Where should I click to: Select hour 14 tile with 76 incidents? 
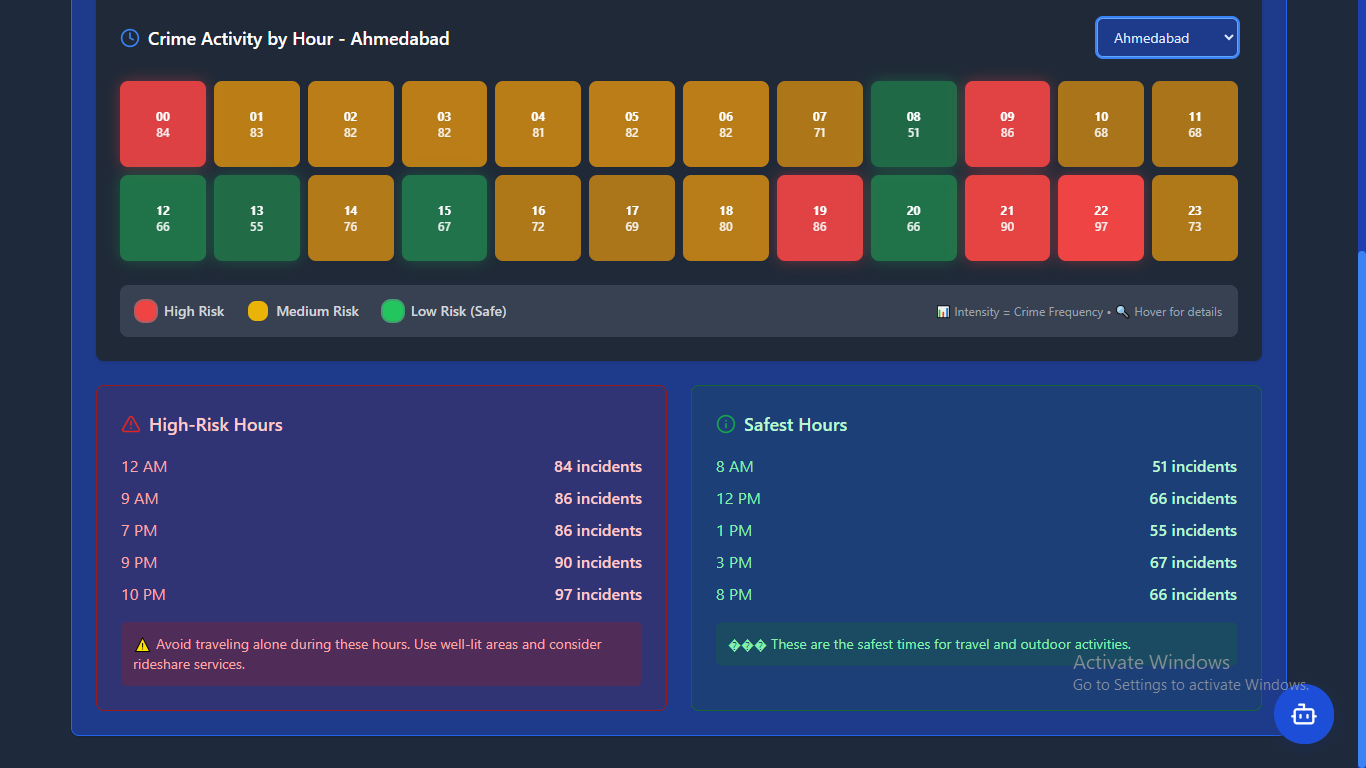(350, 218)
